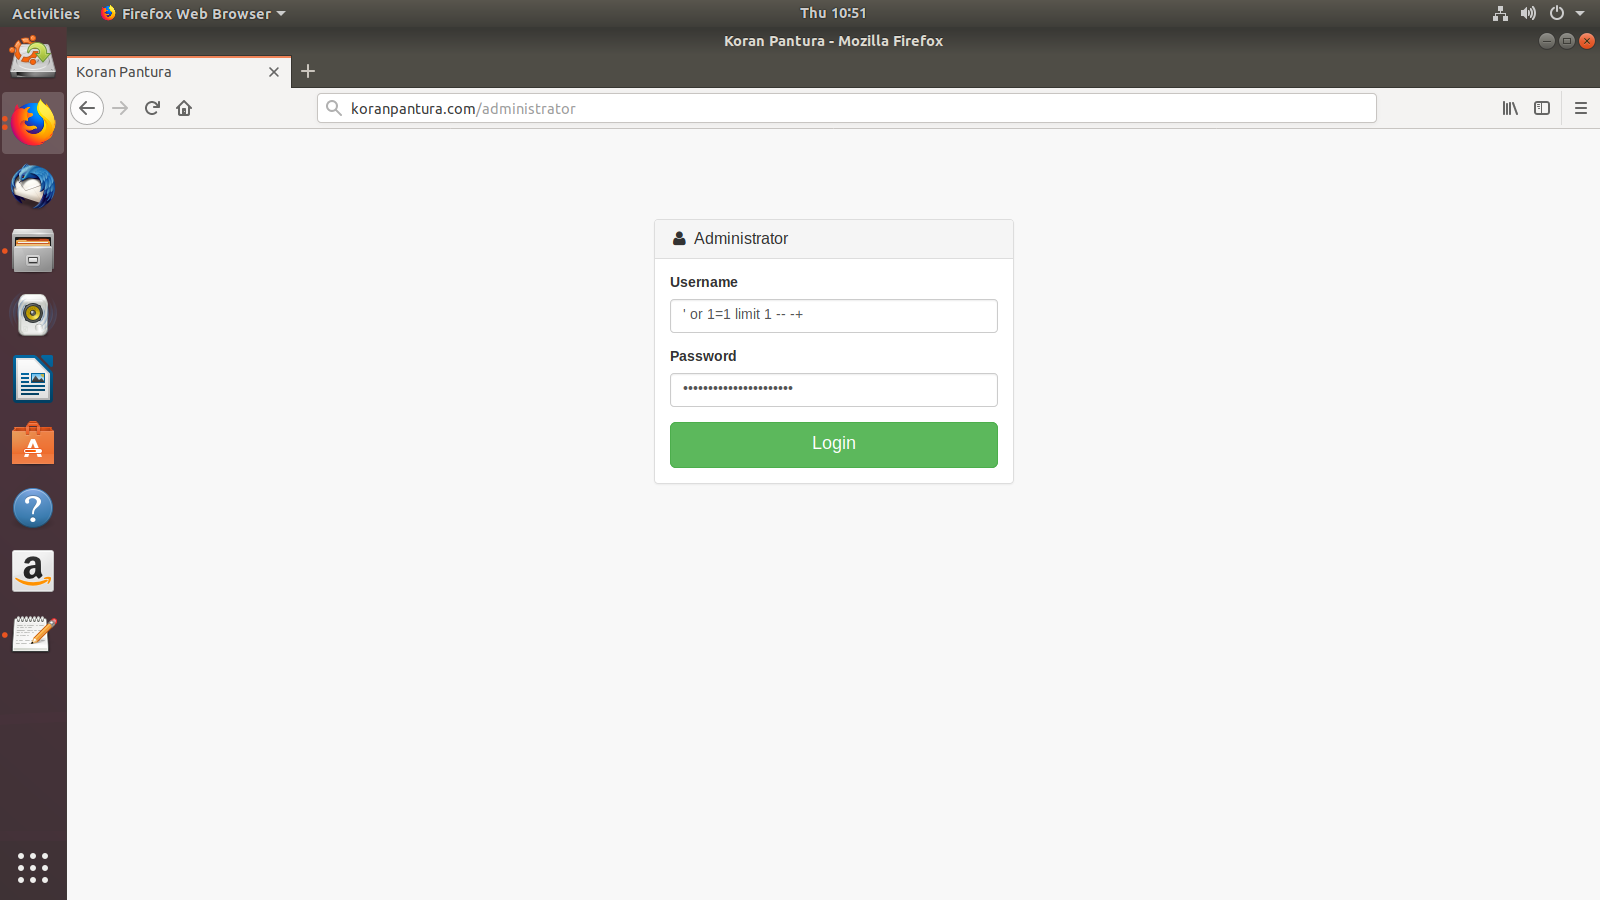This screenshot has height=900, width=1600.
Task: Focus the Username input field
Action: click(834, 316)
